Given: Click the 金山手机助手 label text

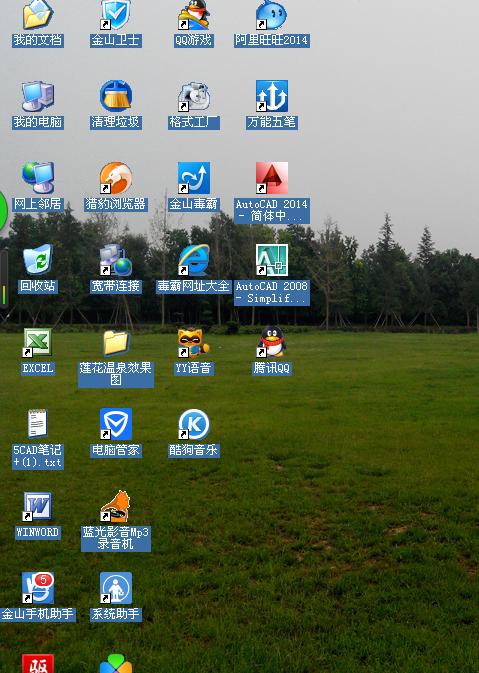Looking at the screenshot, I should point(38,614).
